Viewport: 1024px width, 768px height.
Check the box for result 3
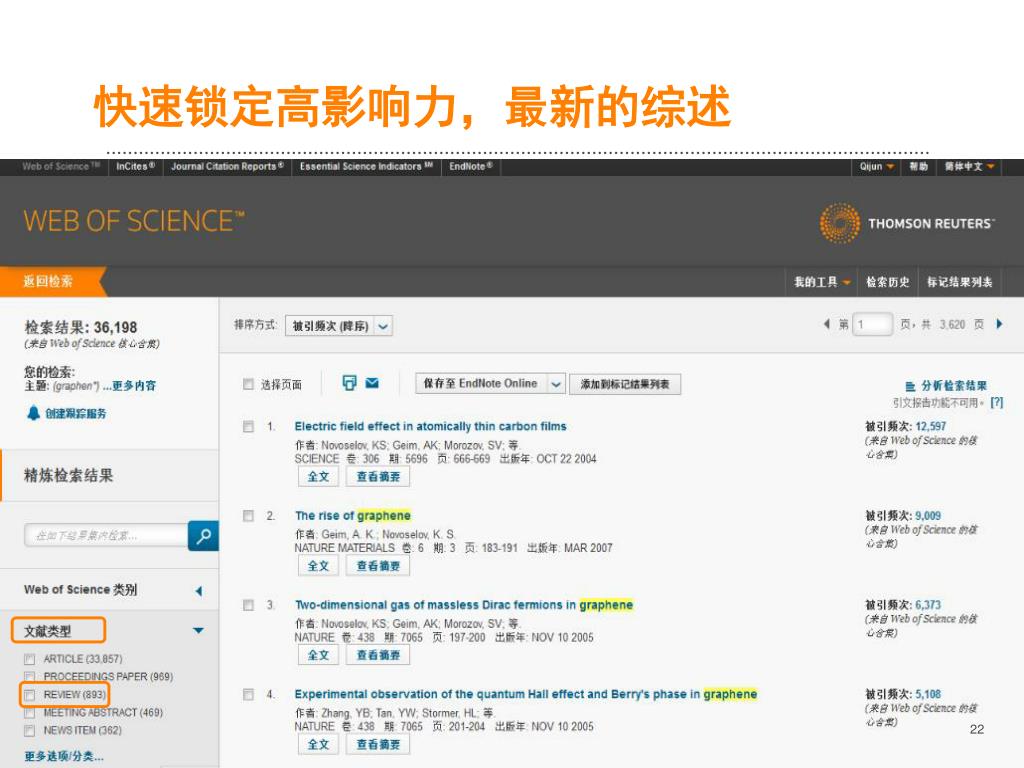[248, 605]
